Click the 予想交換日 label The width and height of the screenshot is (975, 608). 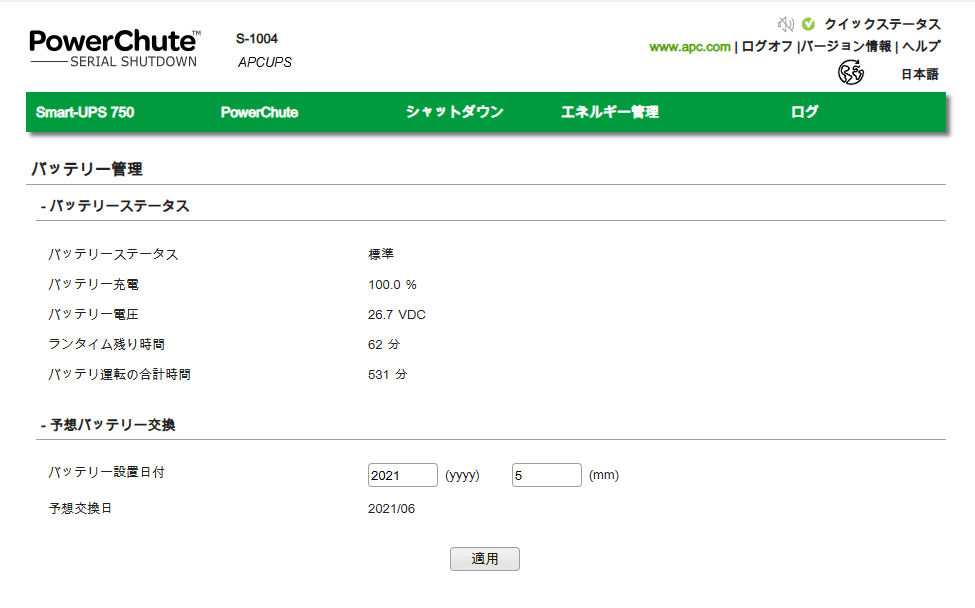pos(80,509)
